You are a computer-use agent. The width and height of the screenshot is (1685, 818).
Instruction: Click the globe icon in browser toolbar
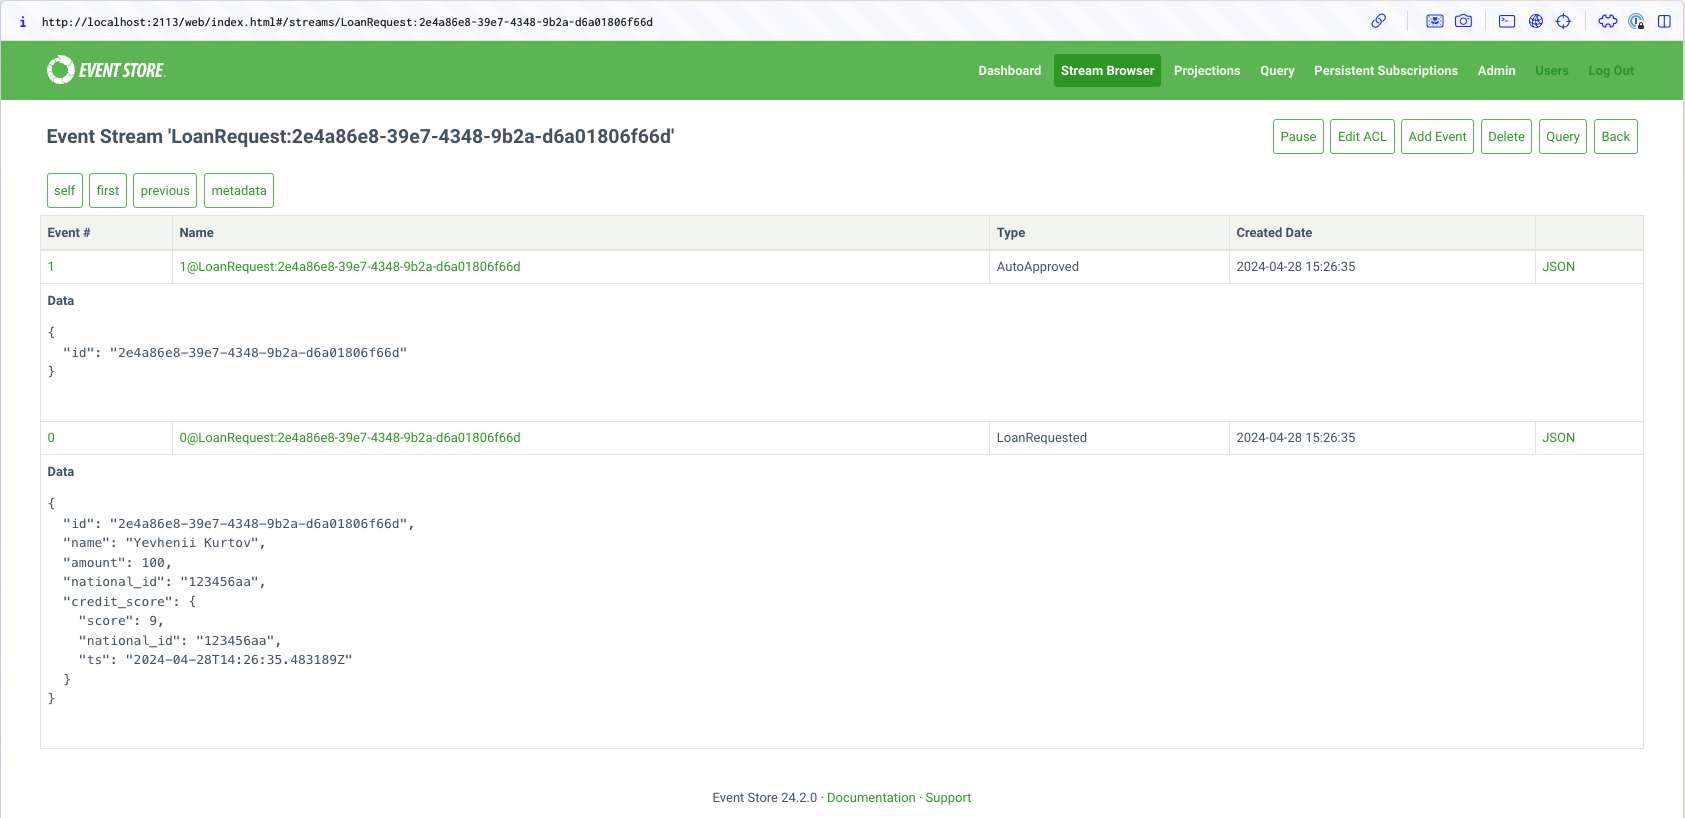pos(1536,21)
